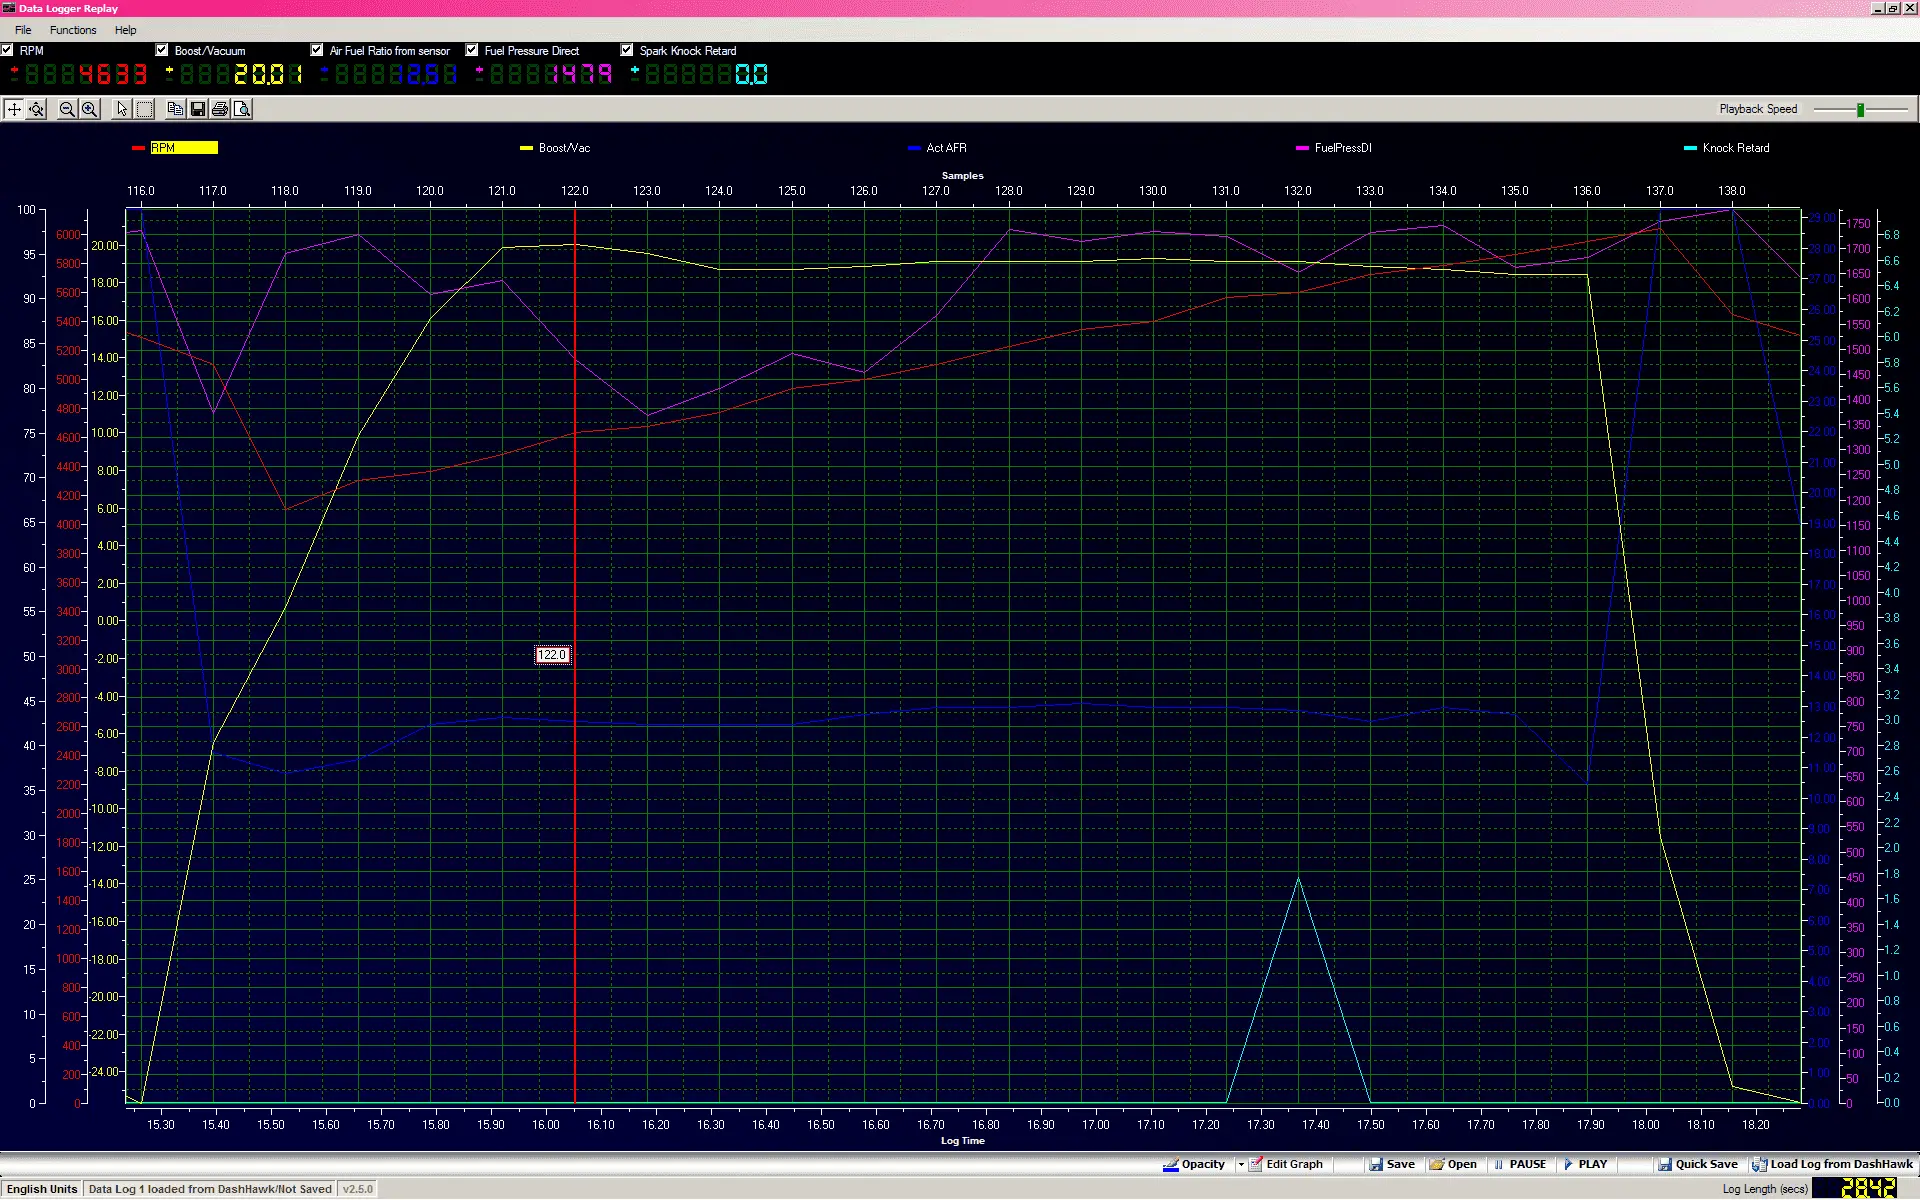This screenshot has width=1920, height=1200.
Task: Click the zoom in magnifier icon
Action: tap(89, 109)
